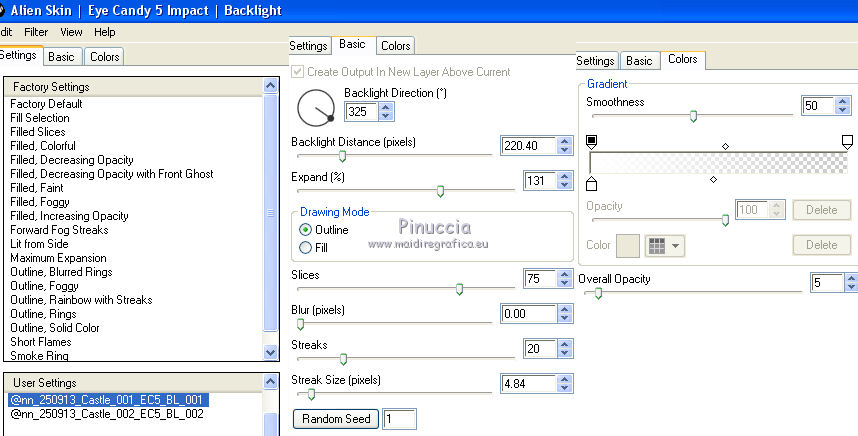Image resolution: width=858 pixels, height=436 pixels.
Task: Click the Backlight Direction spinner arrows
Action: point(386,112)
